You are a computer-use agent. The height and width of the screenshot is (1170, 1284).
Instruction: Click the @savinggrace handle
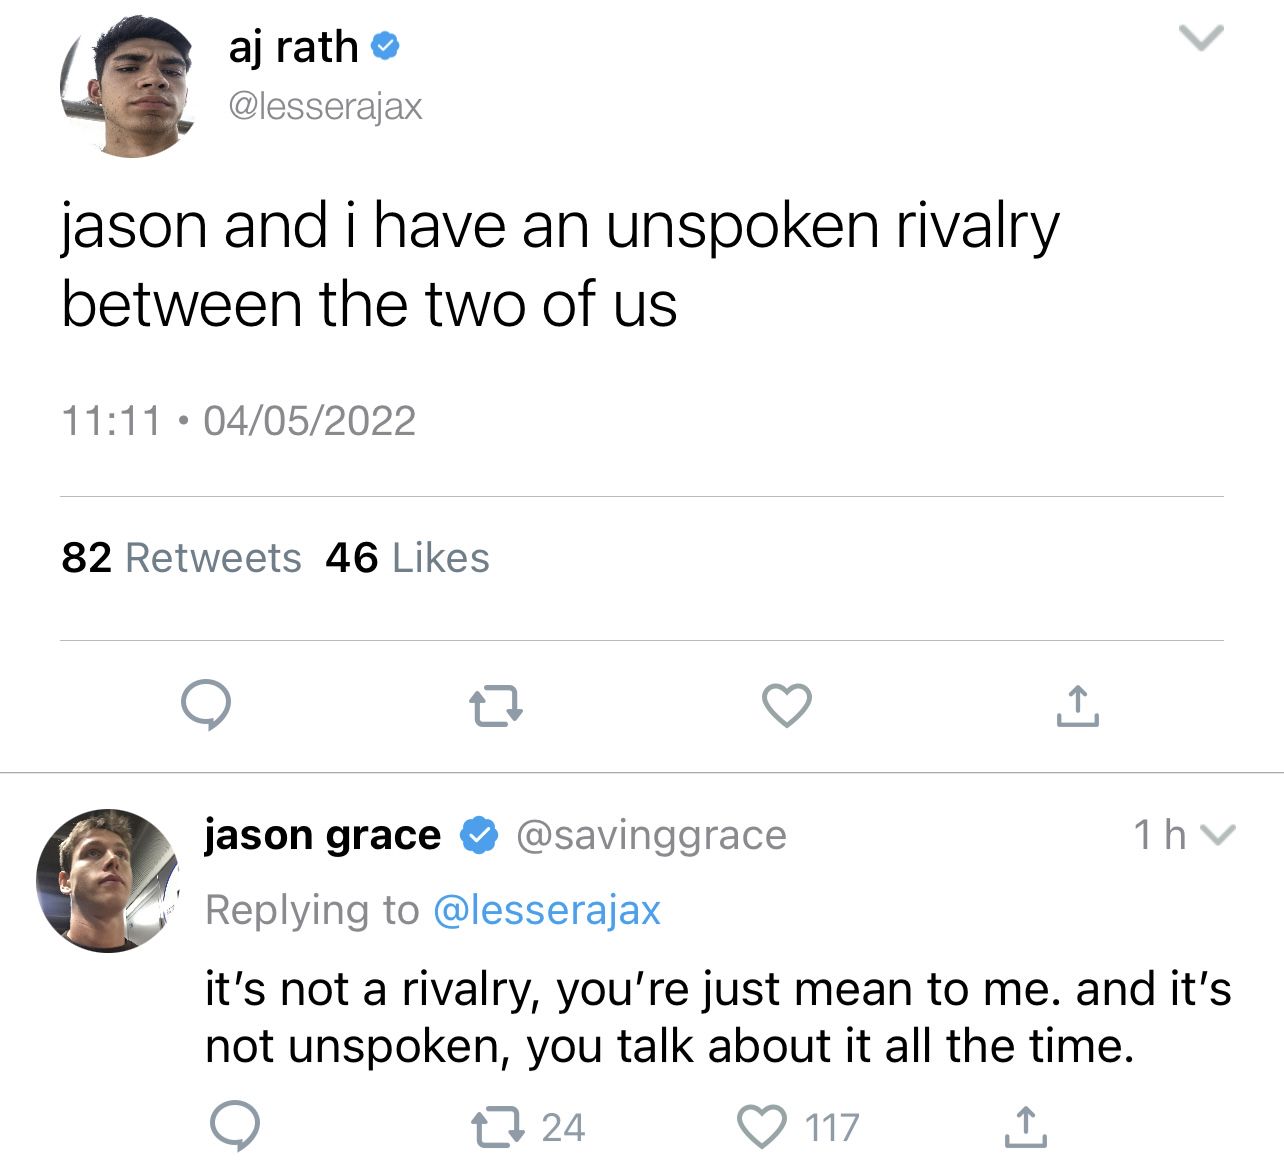(x=651, y=834)
